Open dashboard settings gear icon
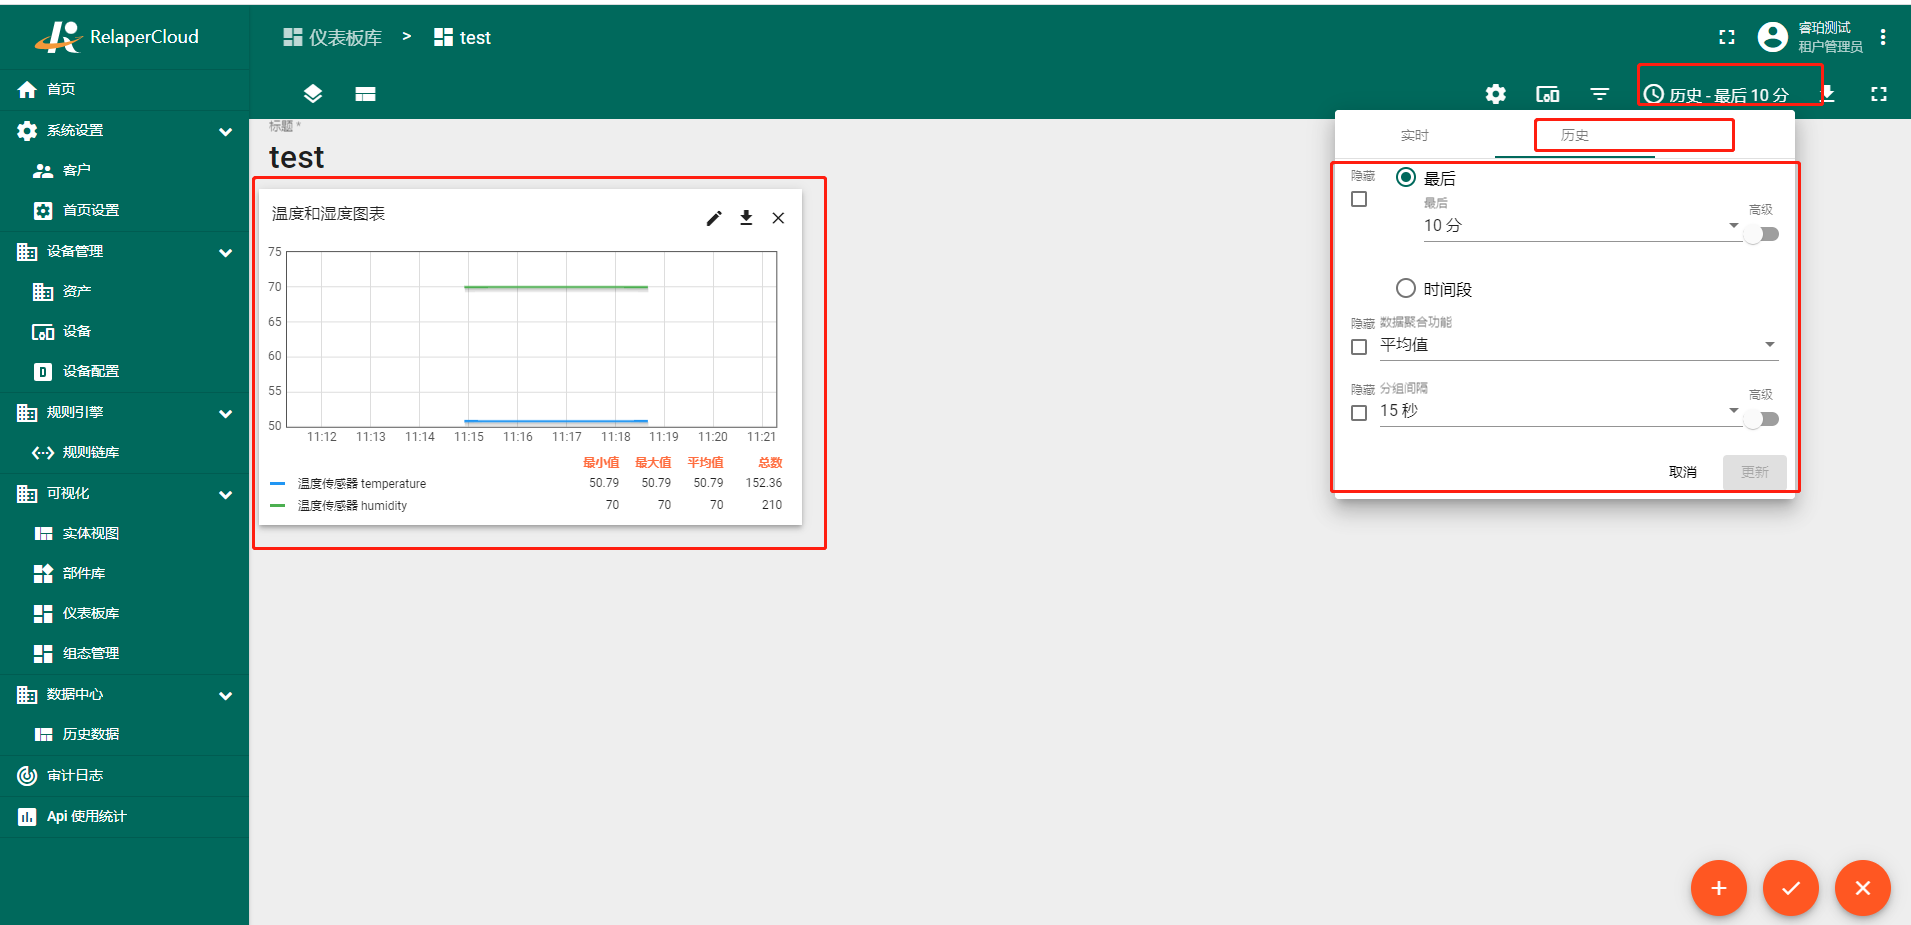The image size is (1911, 925). click(1496, 94)
